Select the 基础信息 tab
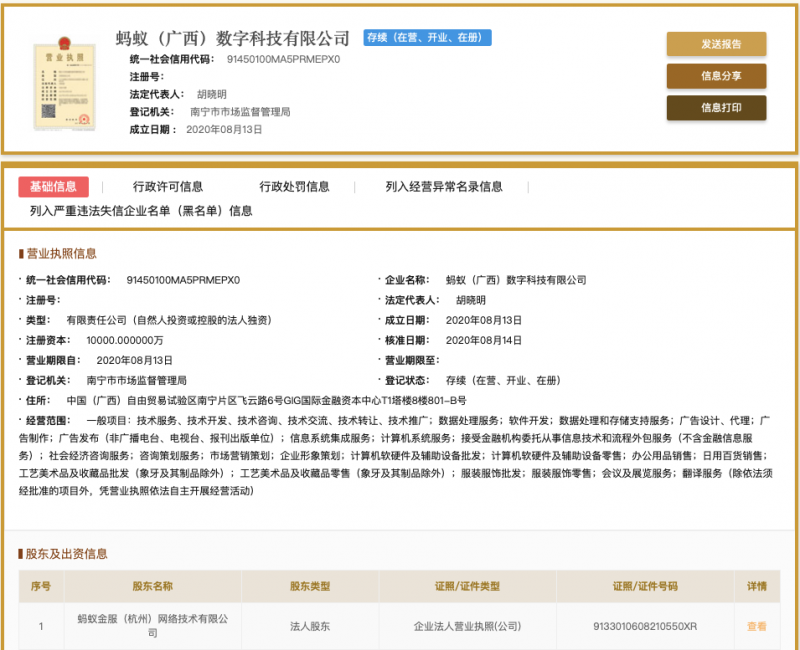Viewport: 800px width, 650px height. (54, 187)
